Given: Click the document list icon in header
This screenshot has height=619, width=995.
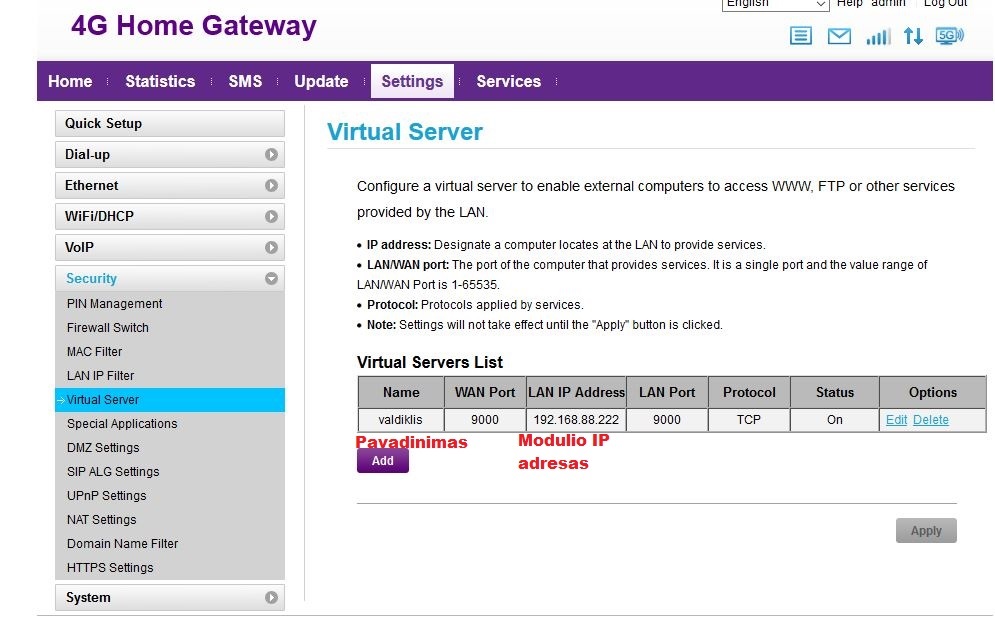Looking at the screenshot, I should (800, 37).
